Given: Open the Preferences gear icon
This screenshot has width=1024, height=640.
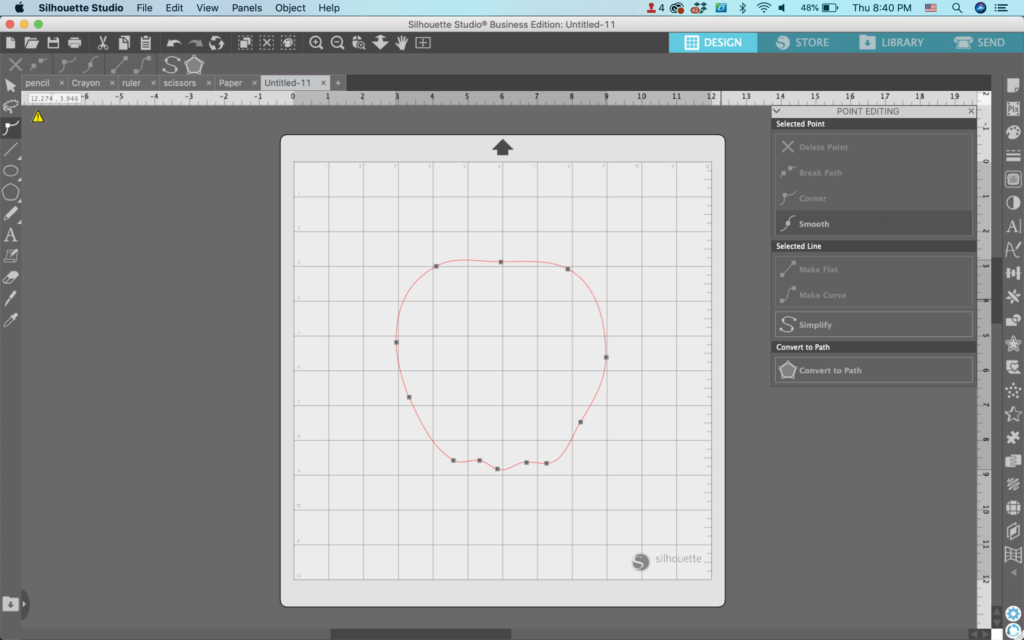Looking at the screenshot, I should pyautogui.click(x=1013, y=613).
